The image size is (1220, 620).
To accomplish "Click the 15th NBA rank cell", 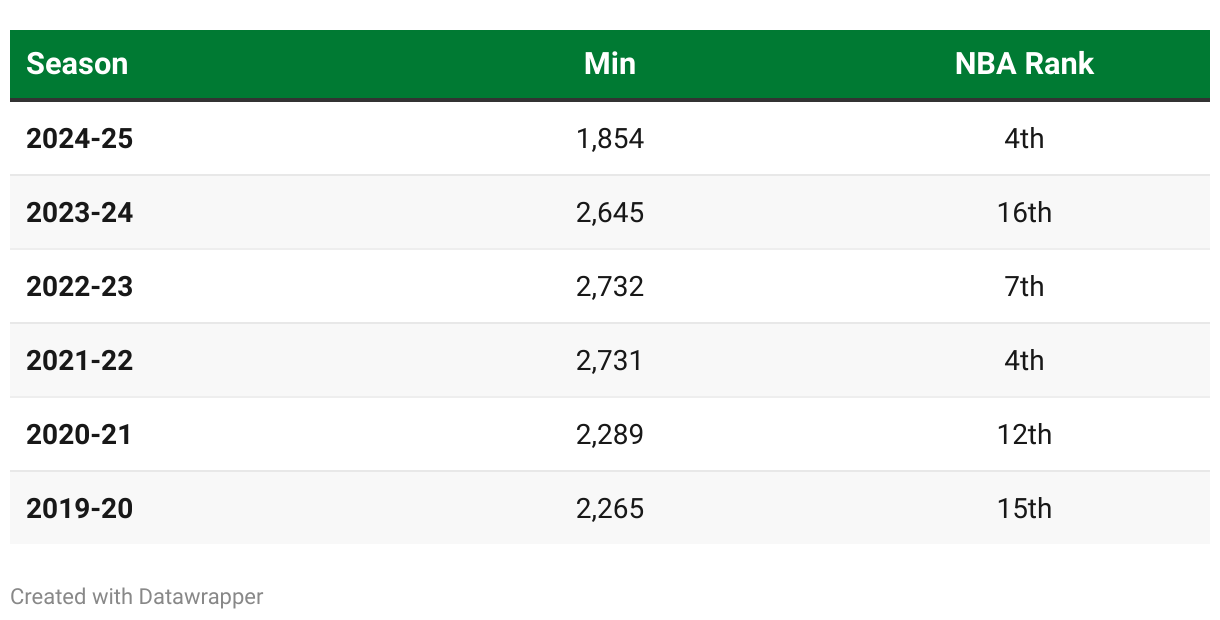I will pos(1024,509).
